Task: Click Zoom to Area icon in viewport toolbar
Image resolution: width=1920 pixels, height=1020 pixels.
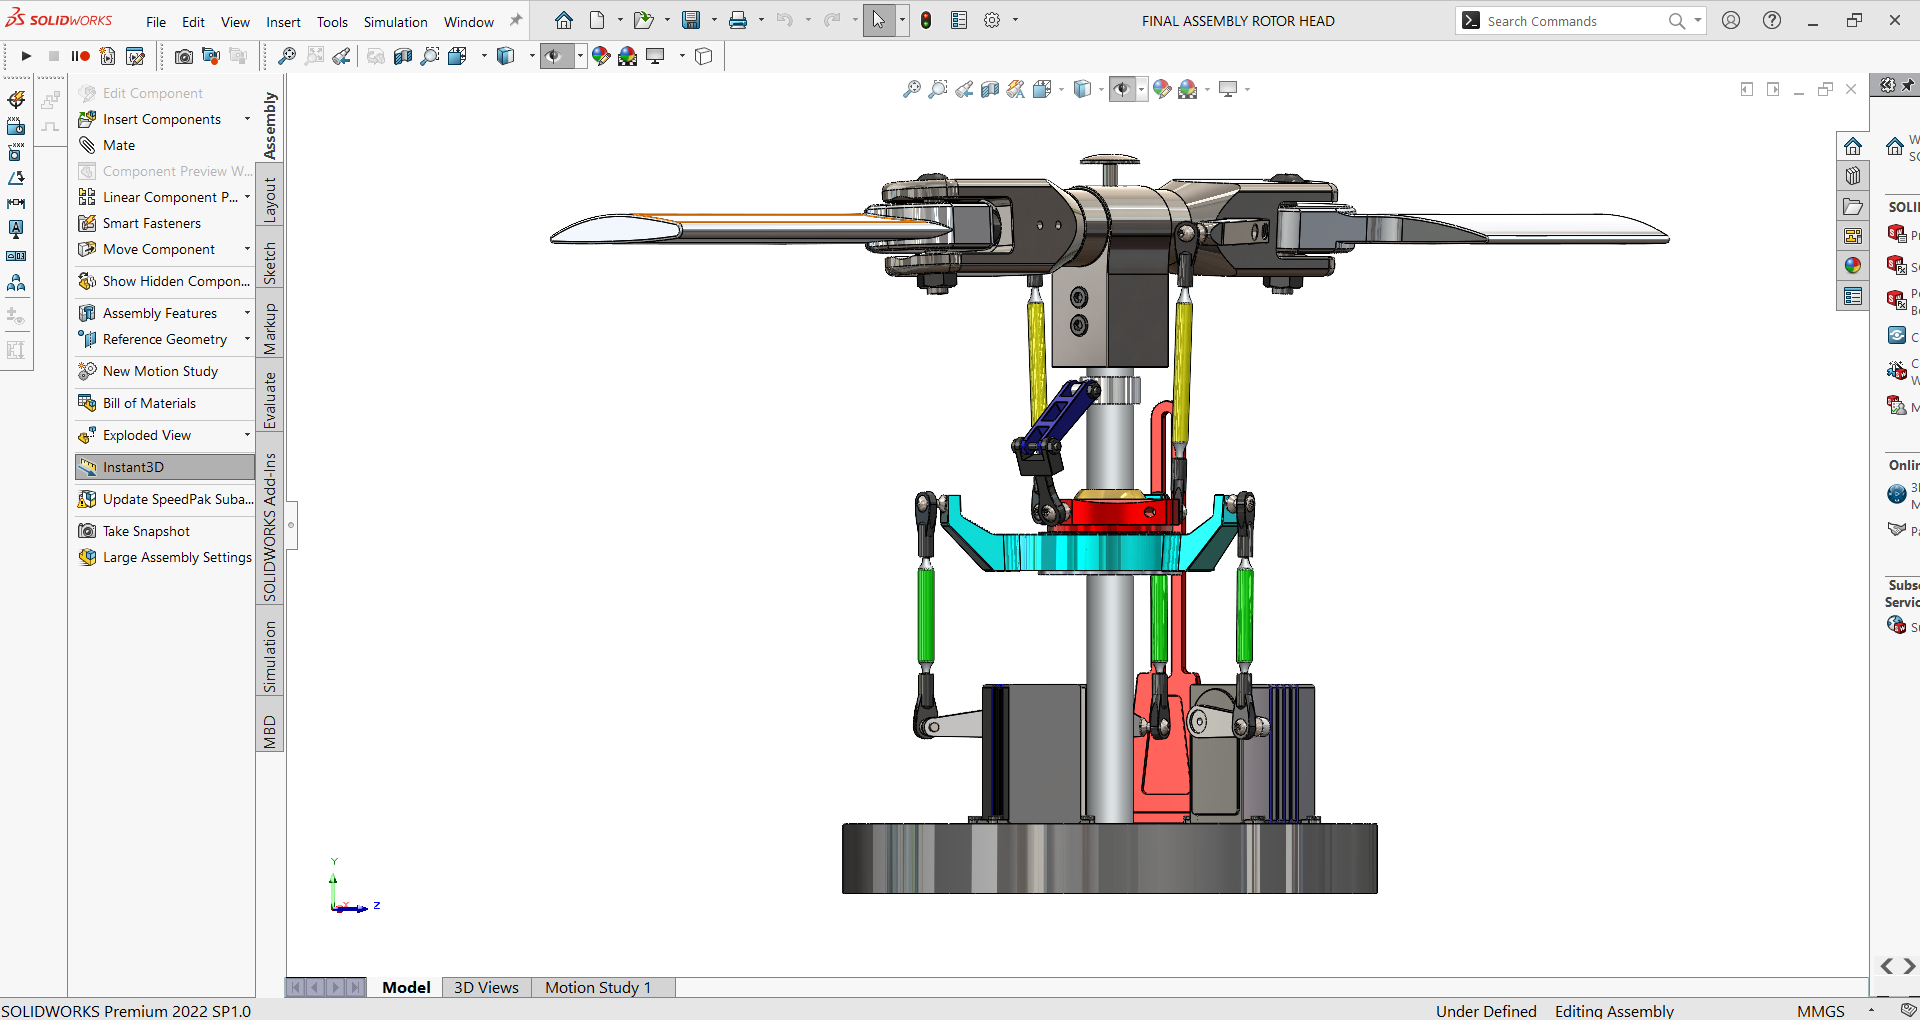Action: click(x=938, y=89)
